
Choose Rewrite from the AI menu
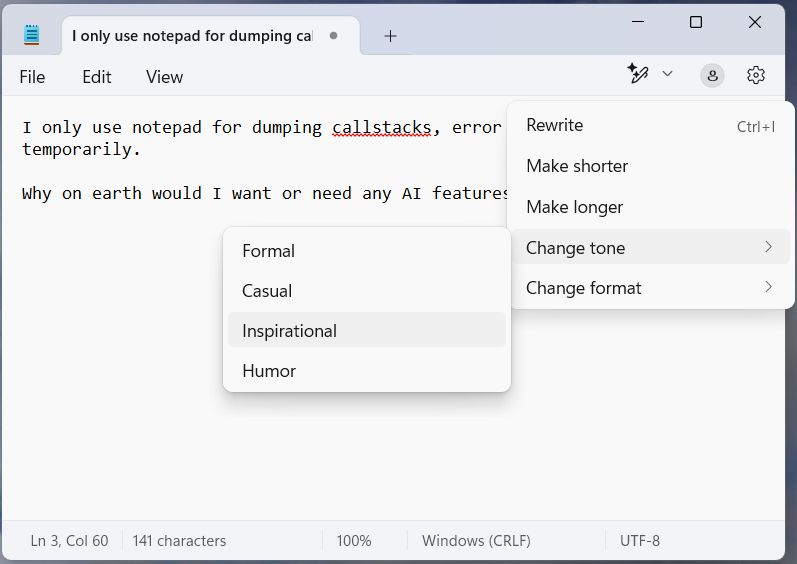point(651,126)
